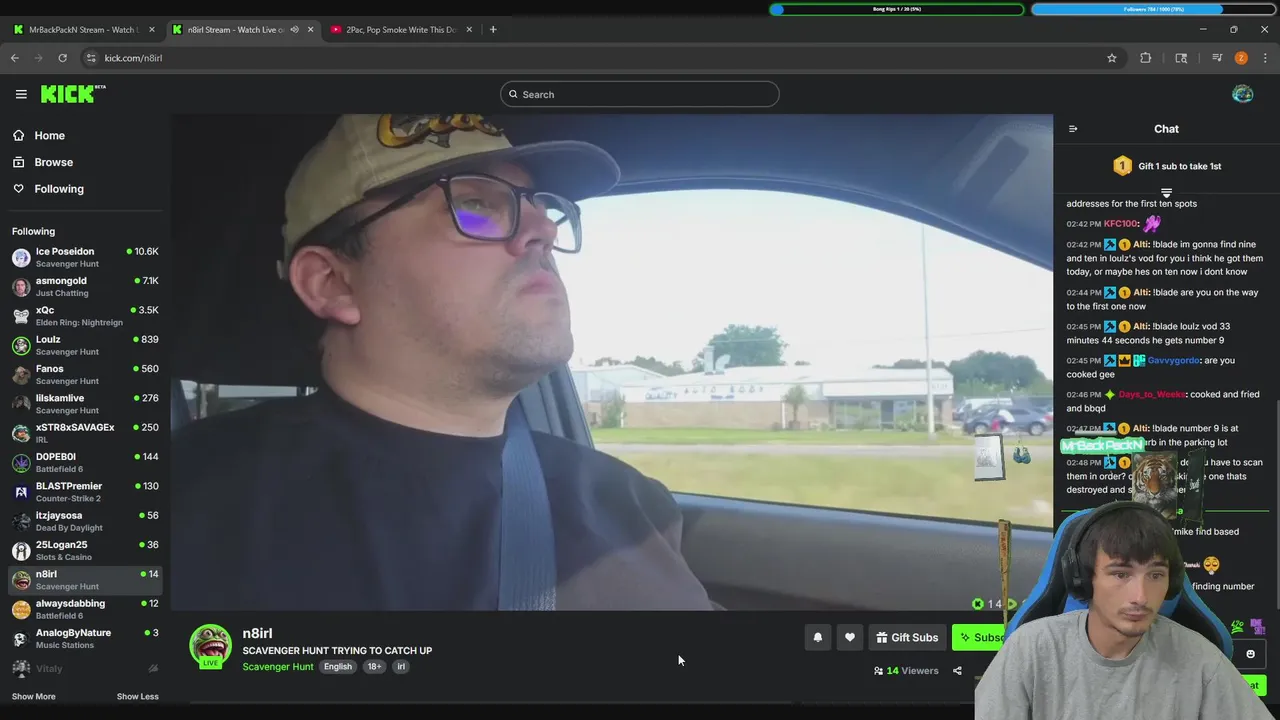Click the 14 Viewers count
The image size is (1280, 720).
point(906,671)
